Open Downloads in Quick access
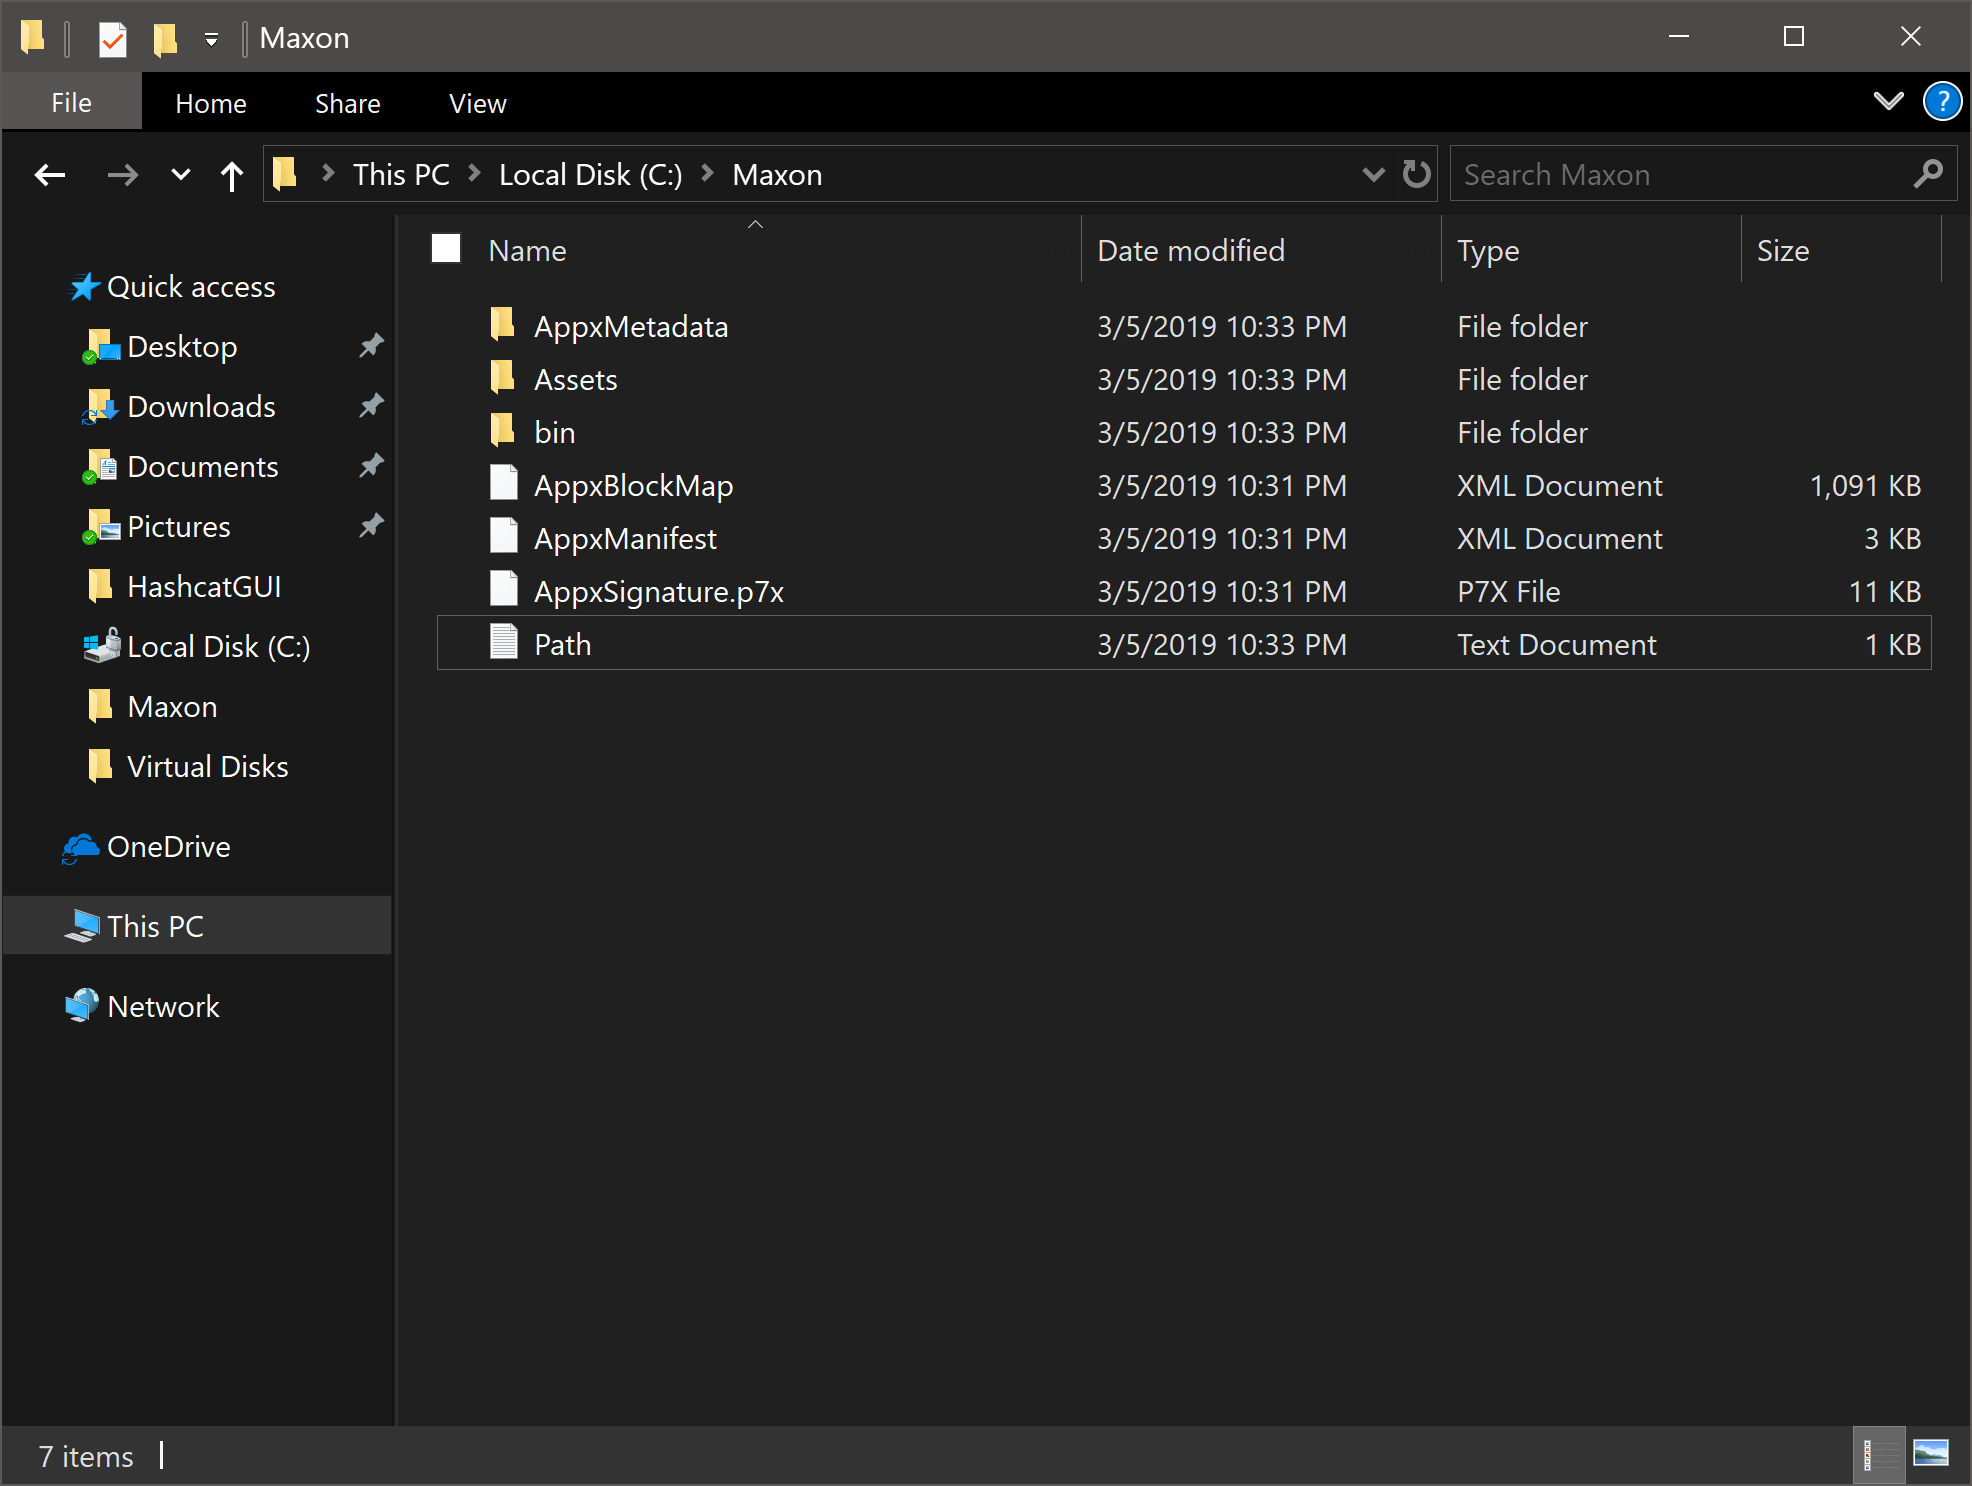This screenshot has width=1972, height=1486. (201, 407)
